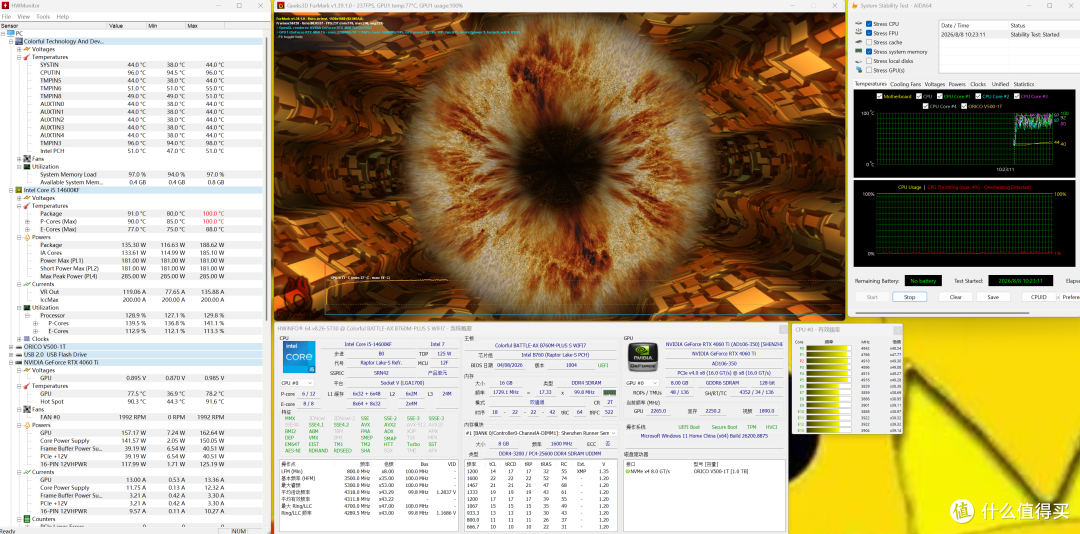Click the Powers flame icon under Intel Core i5
The height and width of the screenshot is (534, 1080).
(27, 236)
